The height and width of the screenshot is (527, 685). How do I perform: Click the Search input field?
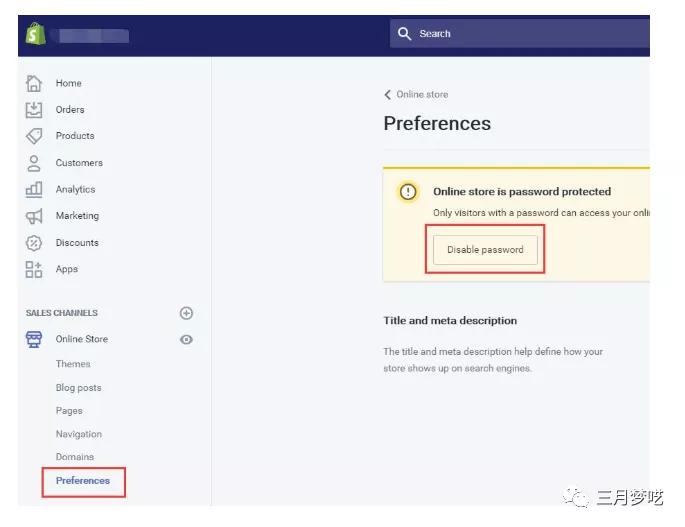(520, 34)
